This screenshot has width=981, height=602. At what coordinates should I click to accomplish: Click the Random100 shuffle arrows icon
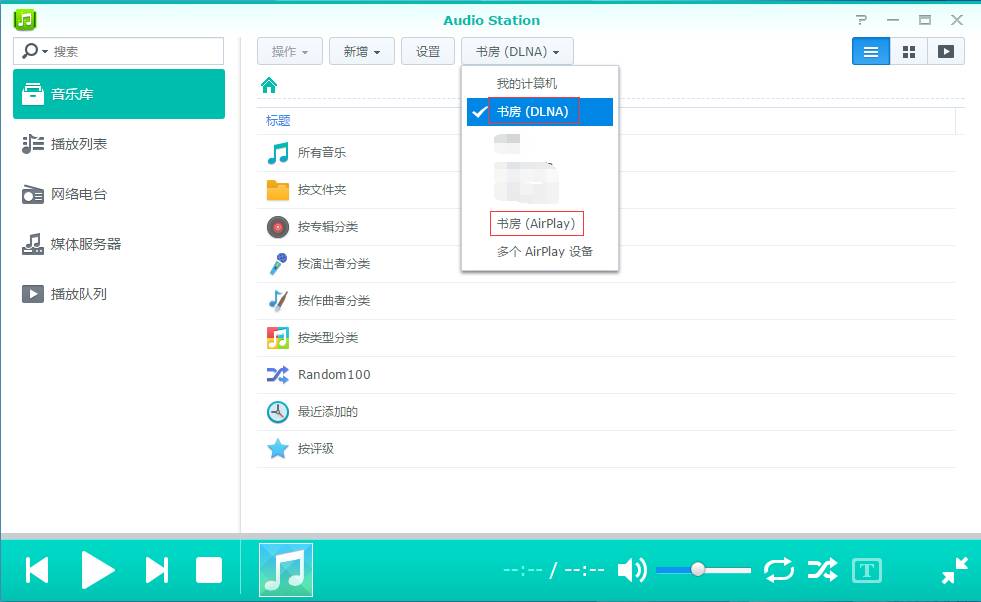coord(278,374)
